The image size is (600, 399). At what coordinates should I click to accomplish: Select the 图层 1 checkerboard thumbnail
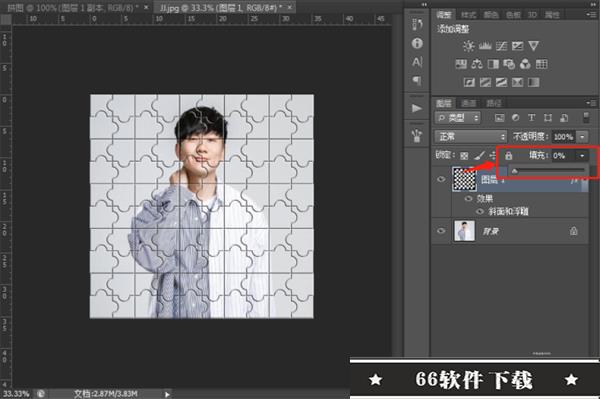(465, 179)
